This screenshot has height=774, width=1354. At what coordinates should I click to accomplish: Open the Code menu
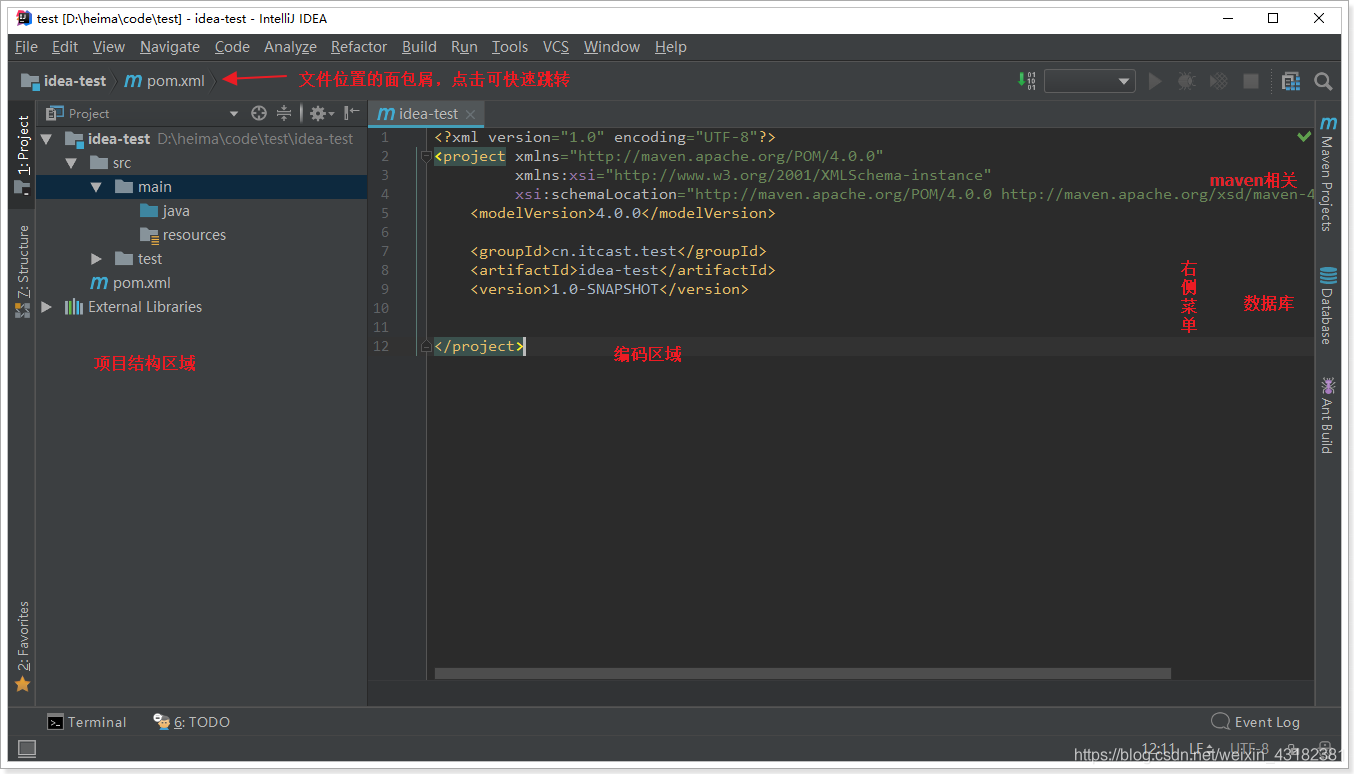232,47
